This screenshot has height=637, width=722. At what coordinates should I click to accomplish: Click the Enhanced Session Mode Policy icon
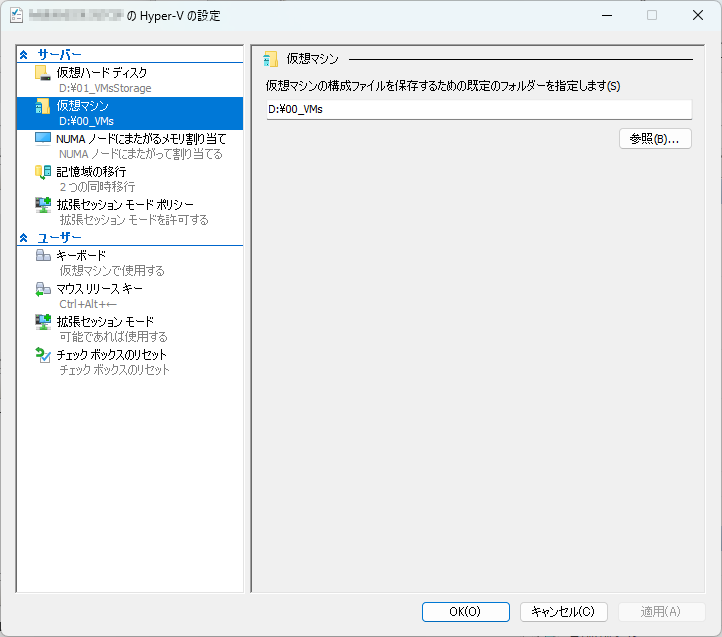[x=42, y=205]
